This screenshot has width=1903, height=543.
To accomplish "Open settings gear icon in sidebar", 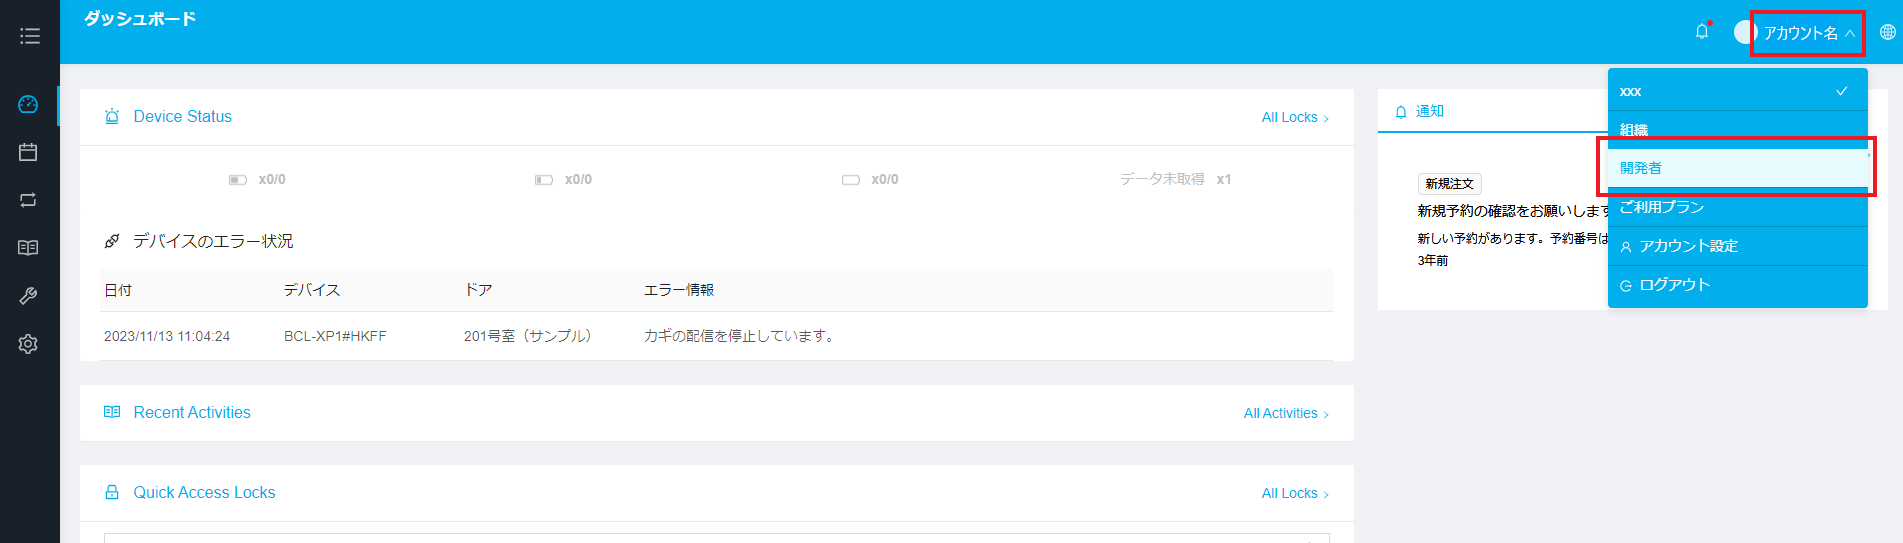I will [x=28, y=344].
